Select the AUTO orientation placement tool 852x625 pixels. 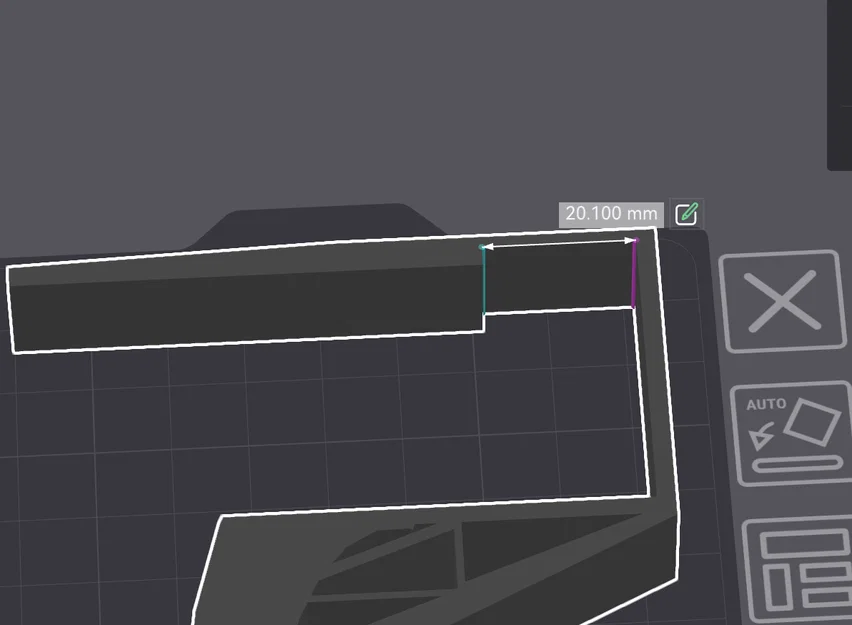793,433
